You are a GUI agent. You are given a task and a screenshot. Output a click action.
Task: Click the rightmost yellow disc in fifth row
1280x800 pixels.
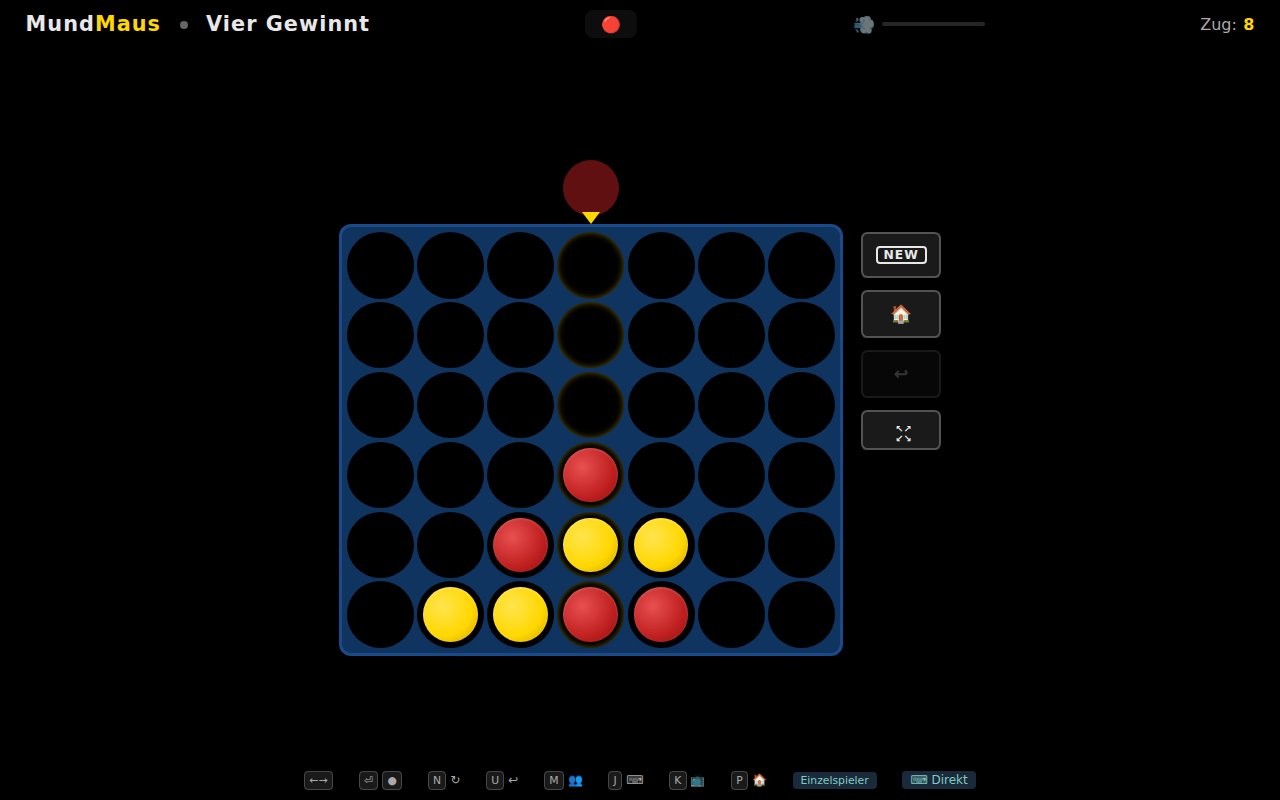pyautogui.click(x=661, y=545)
